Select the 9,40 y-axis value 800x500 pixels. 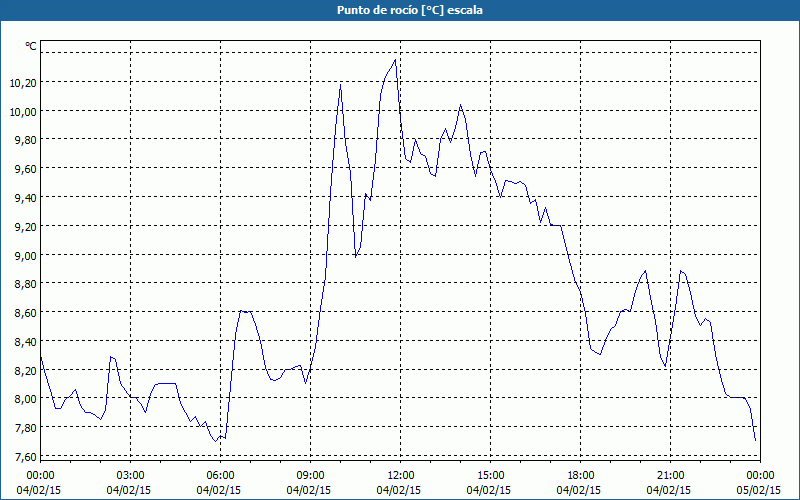coord(26,197)
